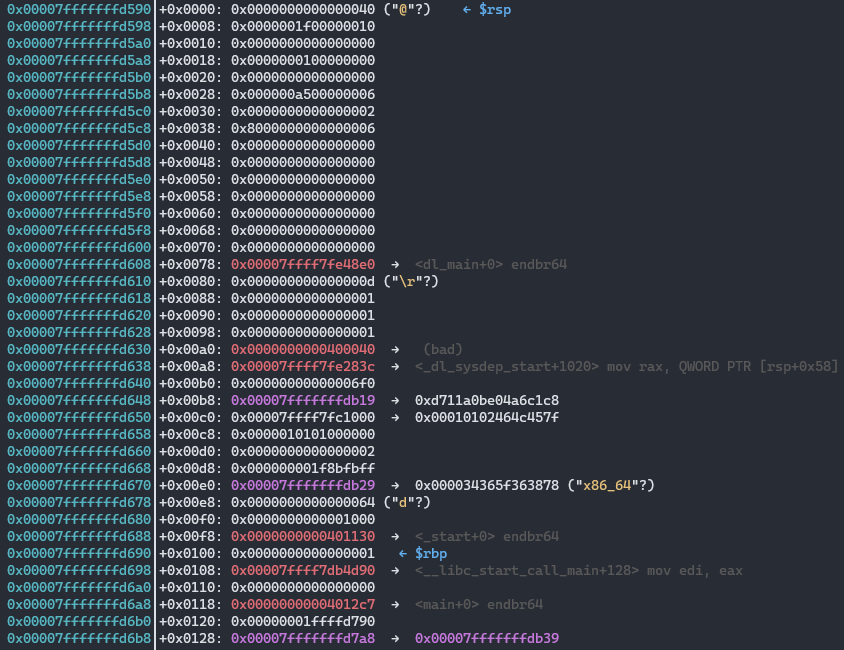Click the <_start+0> endbr64 symbol
Viewport: 844px width, 650px height.
point(487,536)
